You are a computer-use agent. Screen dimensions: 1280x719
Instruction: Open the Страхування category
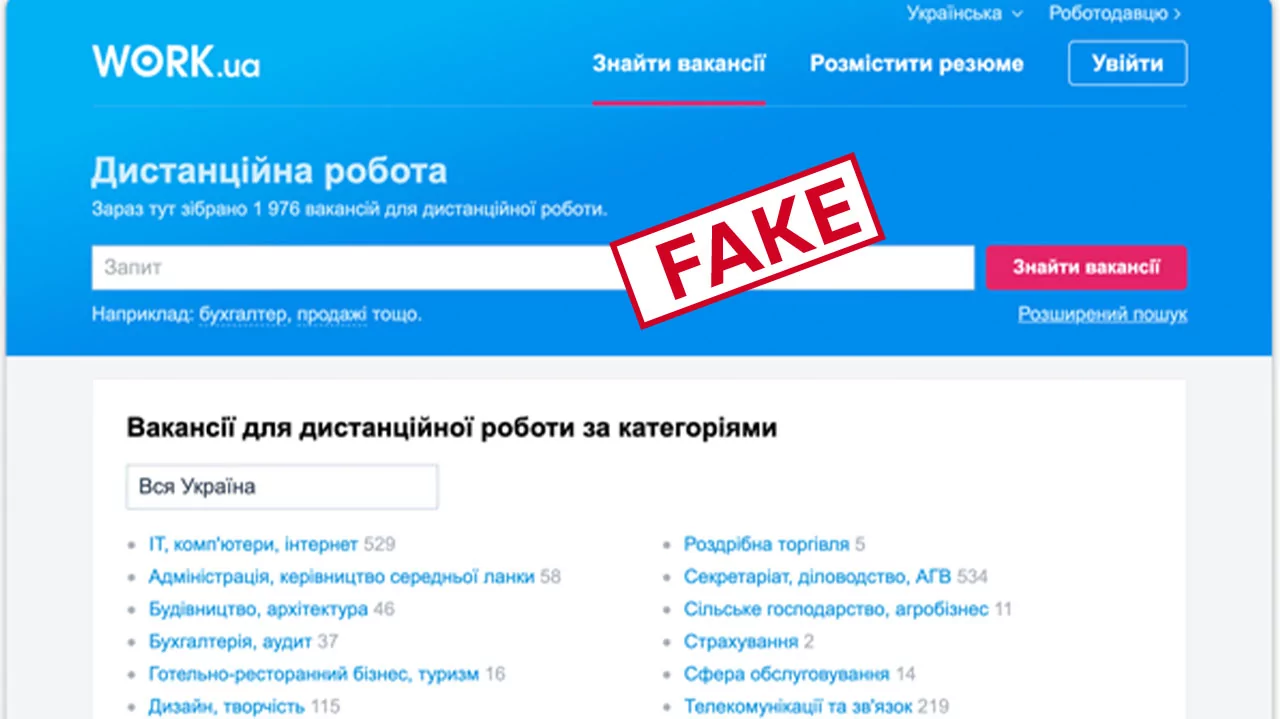[x=741, y=641]
